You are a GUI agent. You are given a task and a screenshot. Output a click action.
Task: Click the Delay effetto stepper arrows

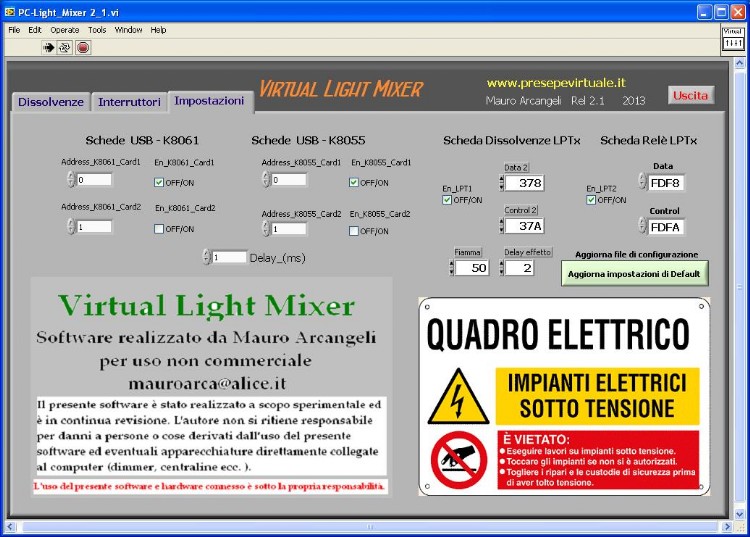tap(502, 268)
